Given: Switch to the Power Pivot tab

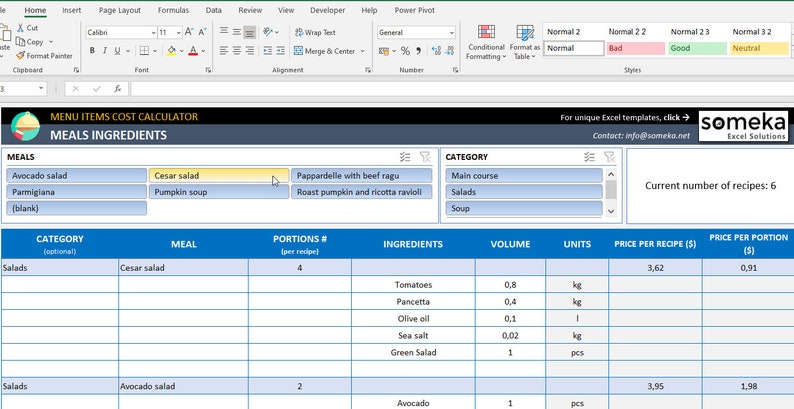Looking at the screenshot, I should (414, 10).
